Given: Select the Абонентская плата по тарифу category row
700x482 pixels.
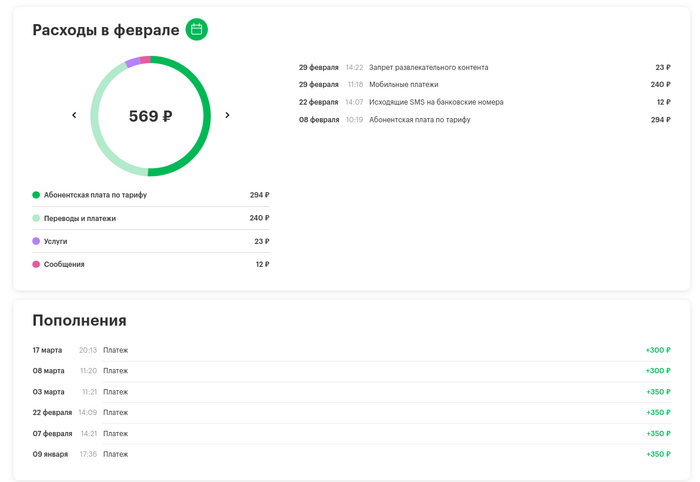Looking at the screenshot, I should pyautogui.click(x=150, y=195).
